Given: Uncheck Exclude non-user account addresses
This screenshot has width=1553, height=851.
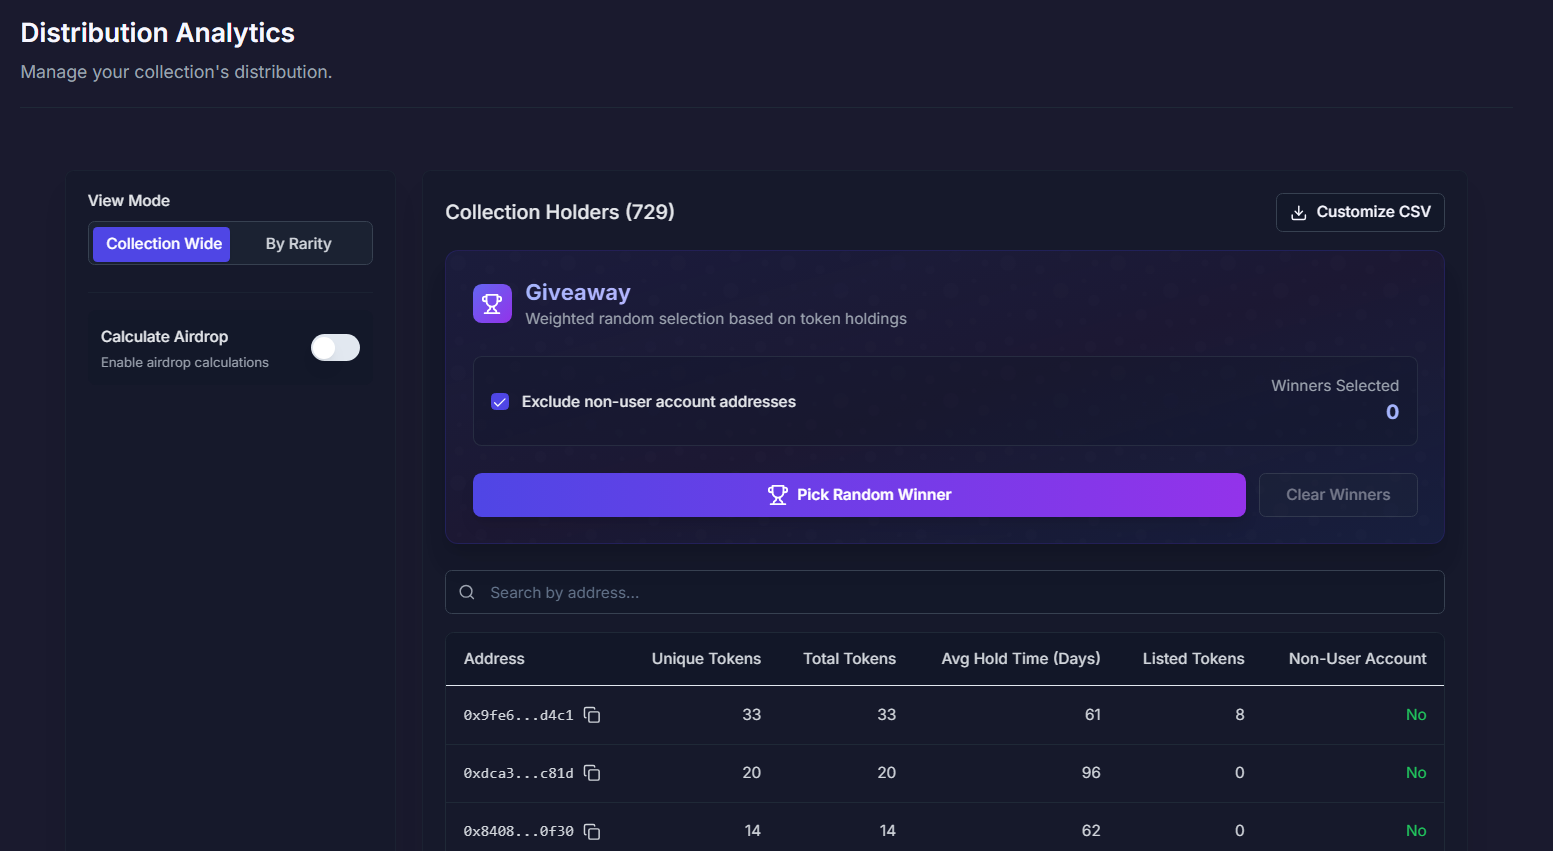Looking at the screenshot, I should (500, 402).
